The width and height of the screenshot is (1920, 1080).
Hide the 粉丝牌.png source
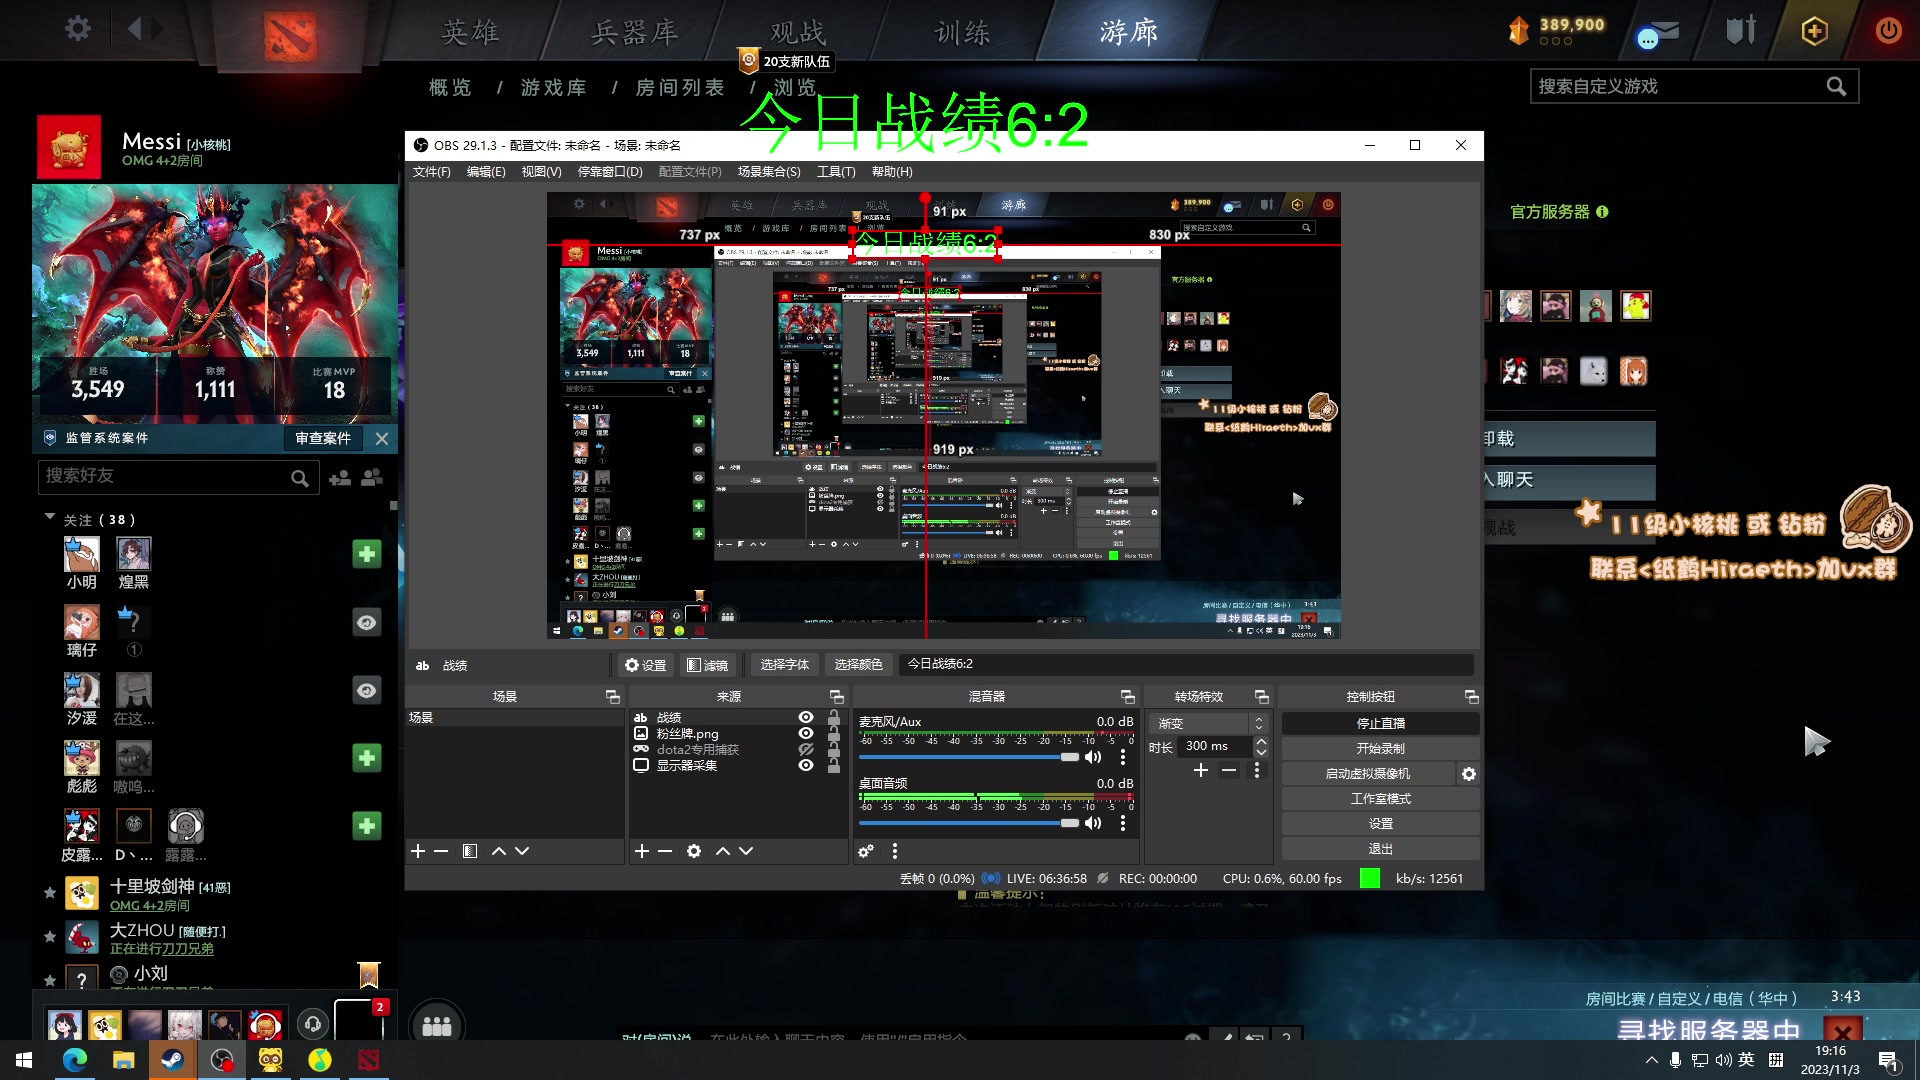click(x=806, y=733)
